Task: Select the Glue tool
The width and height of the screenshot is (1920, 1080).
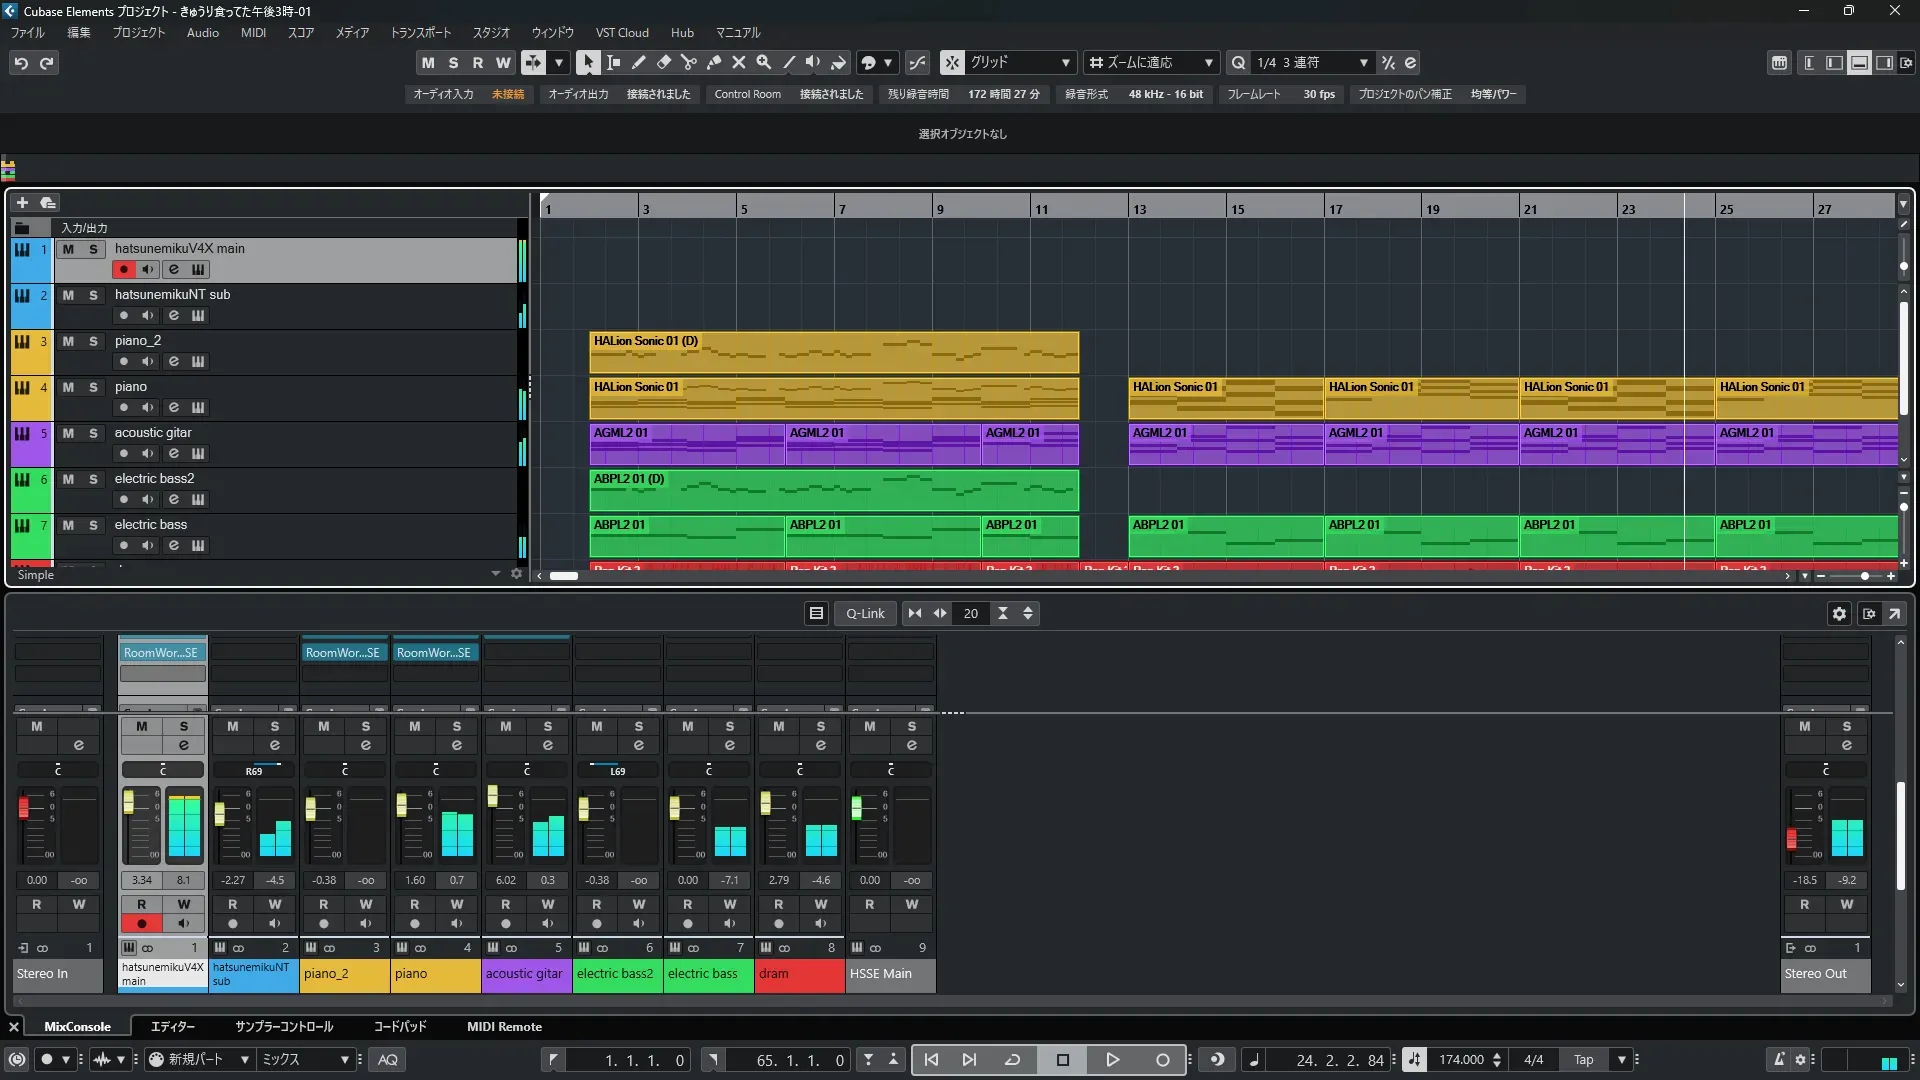Action: pos(713,62)
